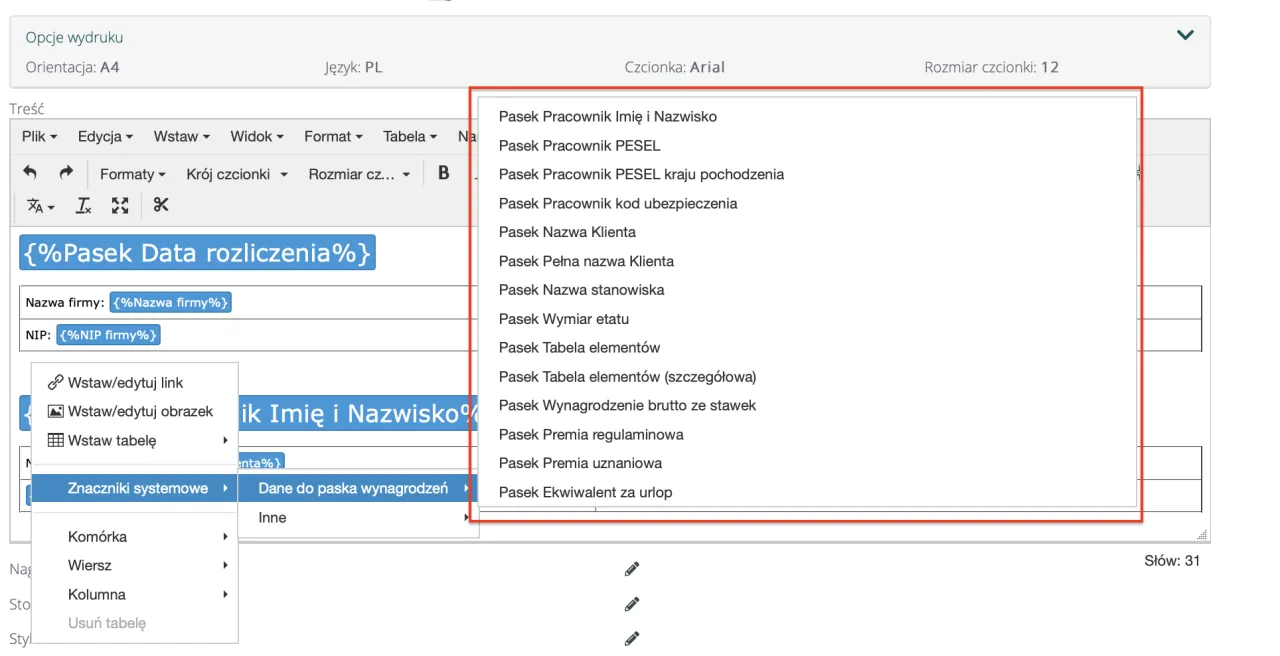Click the bottom-most pencil edit icon
Viewport: 1280px width, 656px height.
(x=631, y=638)
